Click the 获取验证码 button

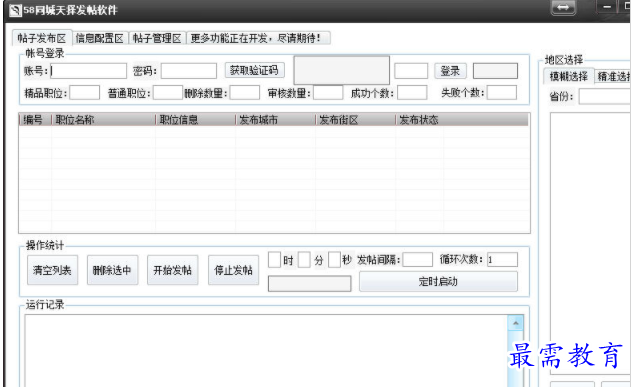(x=254, y=70)
